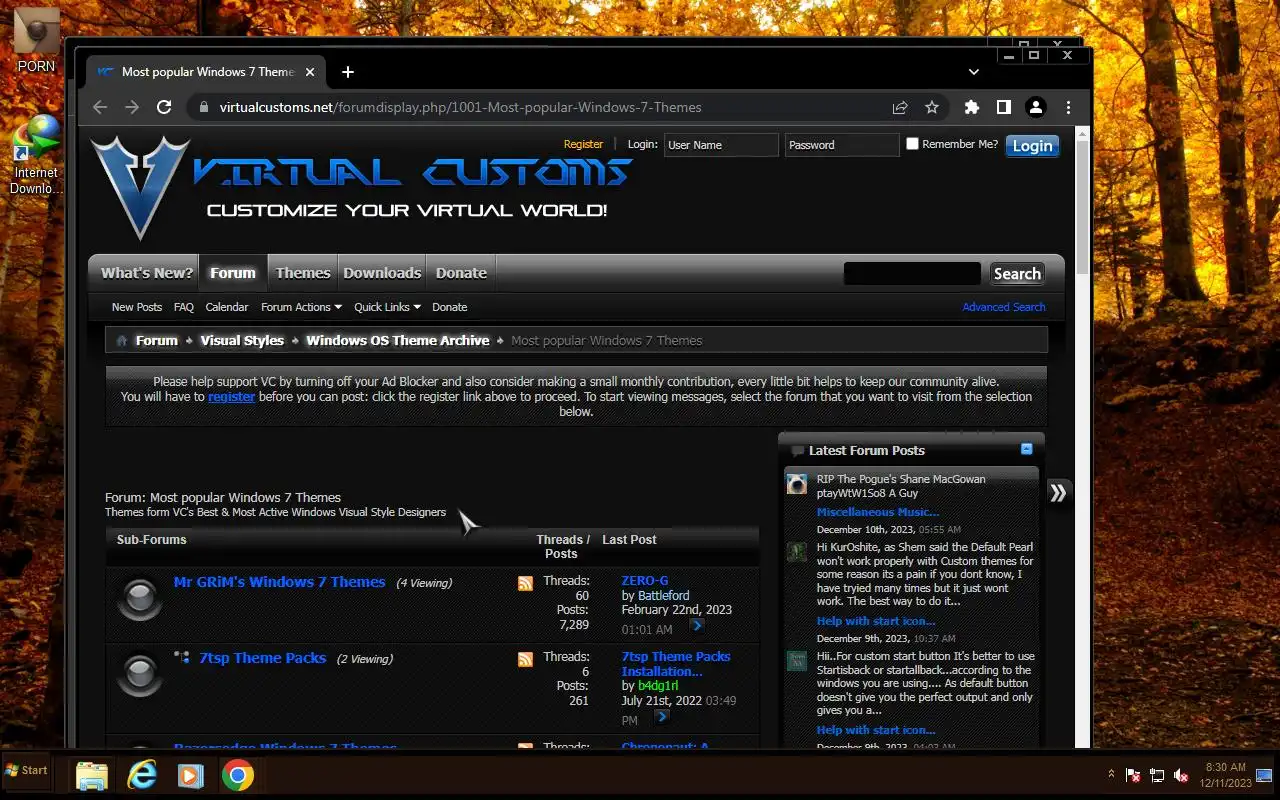Click the Virtual Customs V logo

[x=140, y=187]
